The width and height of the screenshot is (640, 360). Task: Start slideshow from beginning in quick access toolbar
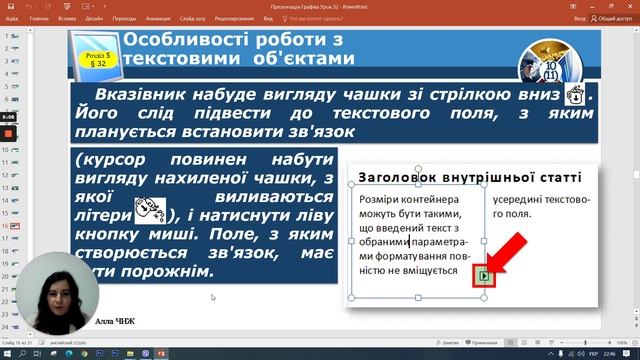click(x=67, y=7)
